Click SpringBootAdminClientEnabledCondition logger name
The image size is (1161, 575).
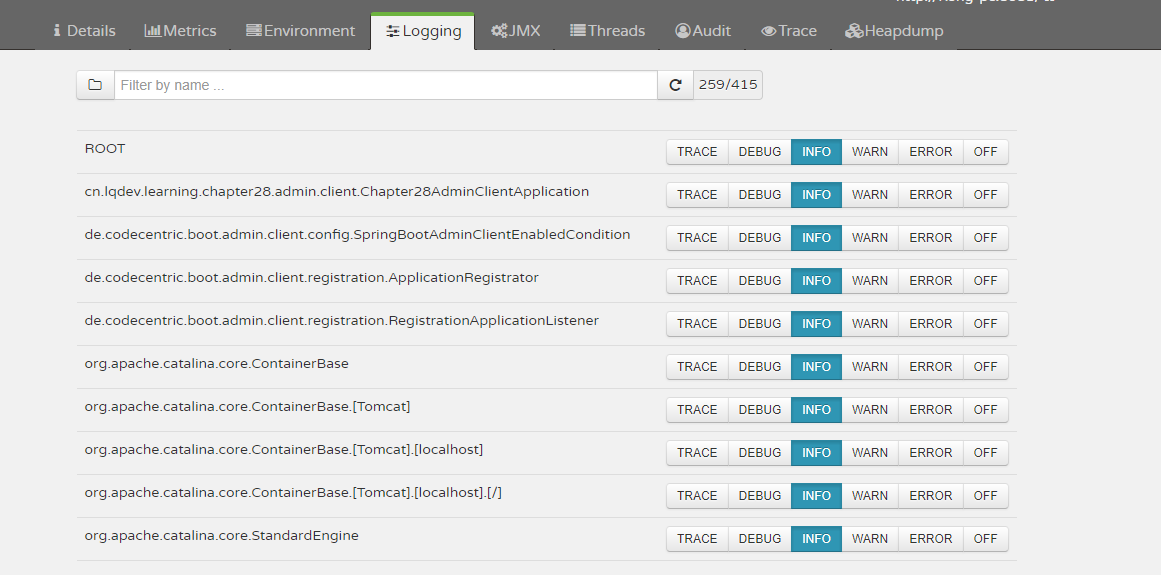(358, 235)
